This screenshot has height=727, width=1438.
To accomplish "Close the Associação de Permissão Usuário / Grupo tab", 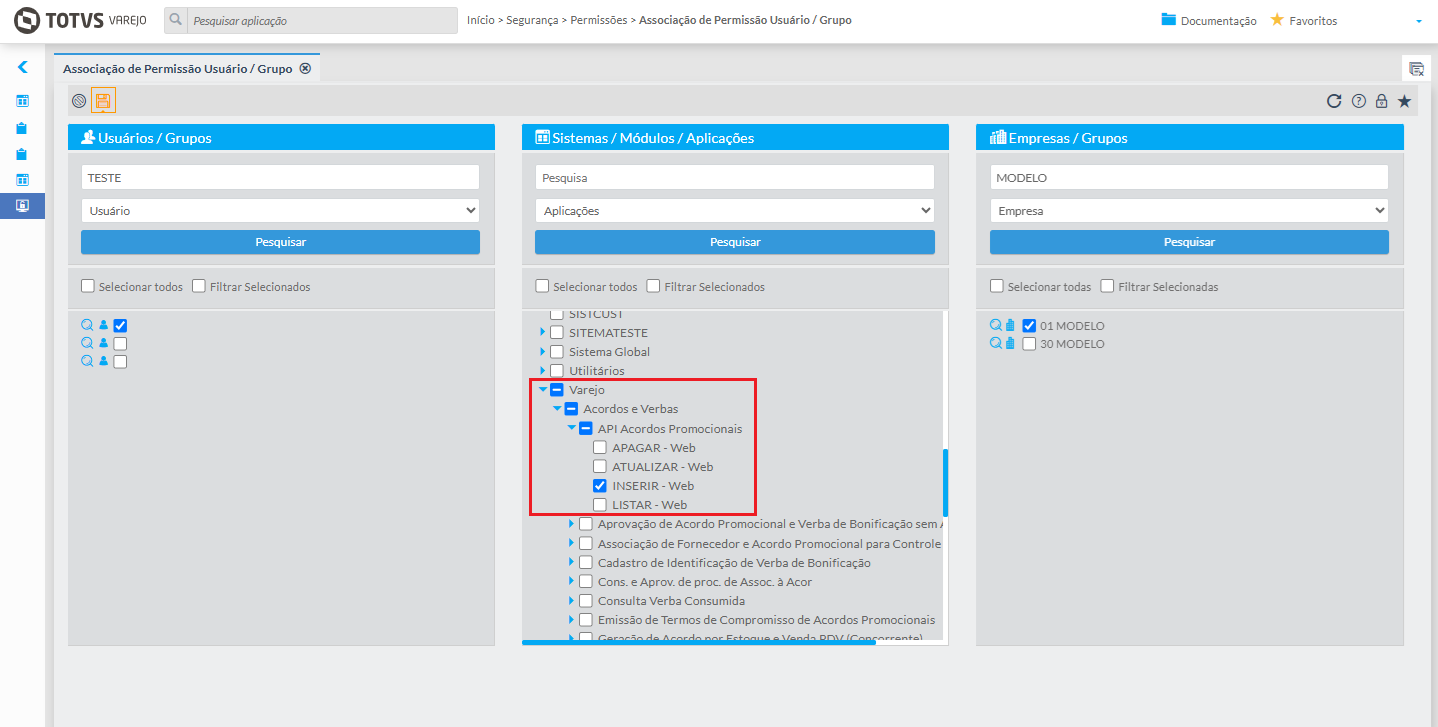I will tap(305, 69).
